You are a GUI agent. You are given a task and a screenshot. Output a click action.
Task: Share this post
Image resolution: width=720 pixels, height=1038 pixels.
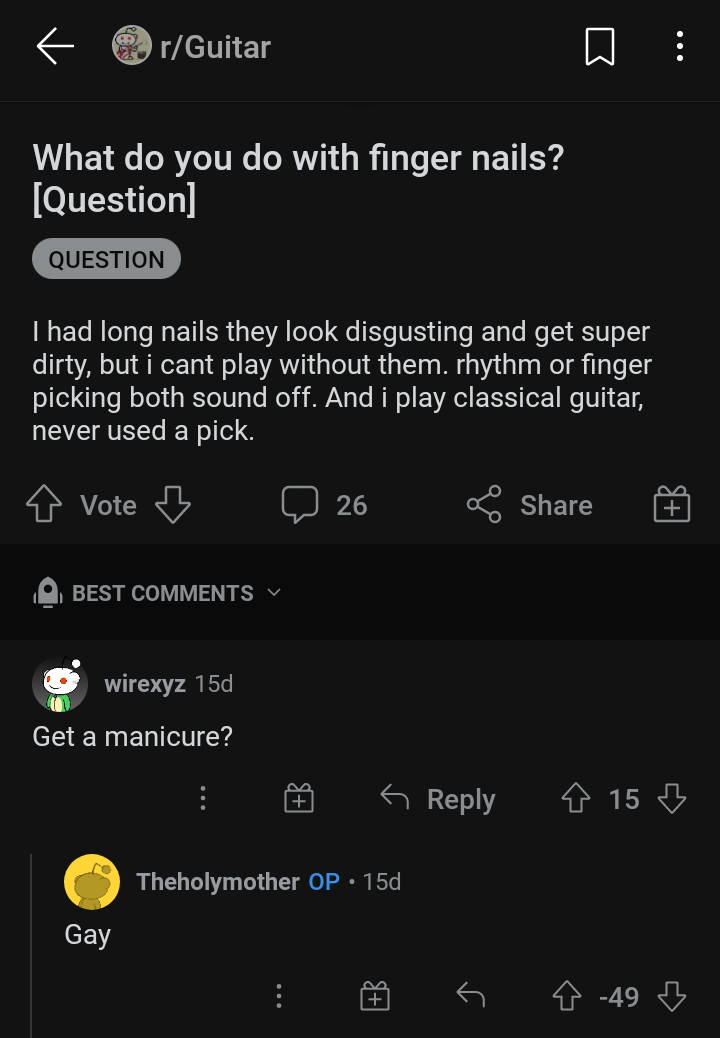click(x=530, y=505)
